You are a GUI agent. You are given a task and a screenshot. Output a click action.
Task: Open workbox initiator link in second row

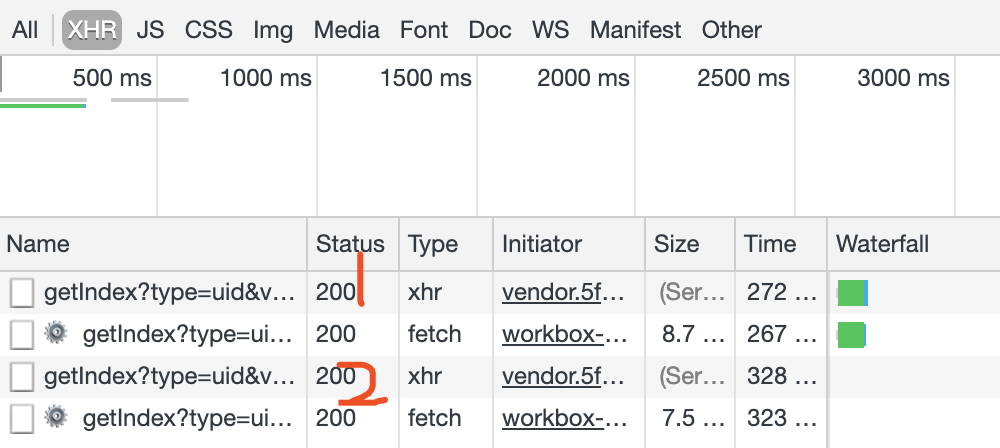563,334
